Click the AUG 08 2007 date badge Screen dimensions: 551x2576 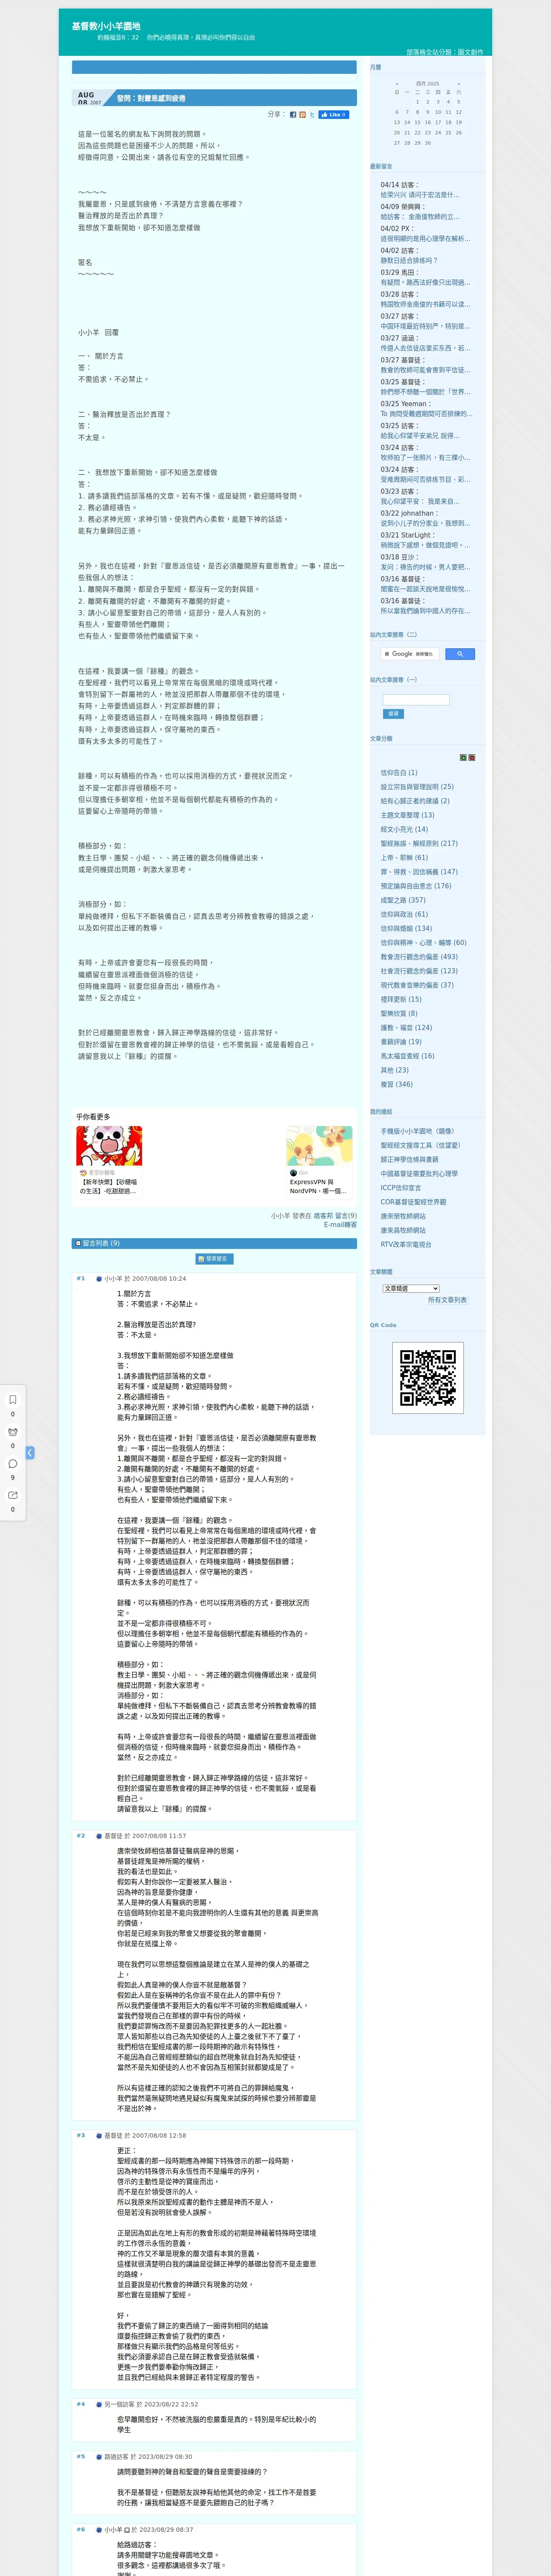pos(90,98)
